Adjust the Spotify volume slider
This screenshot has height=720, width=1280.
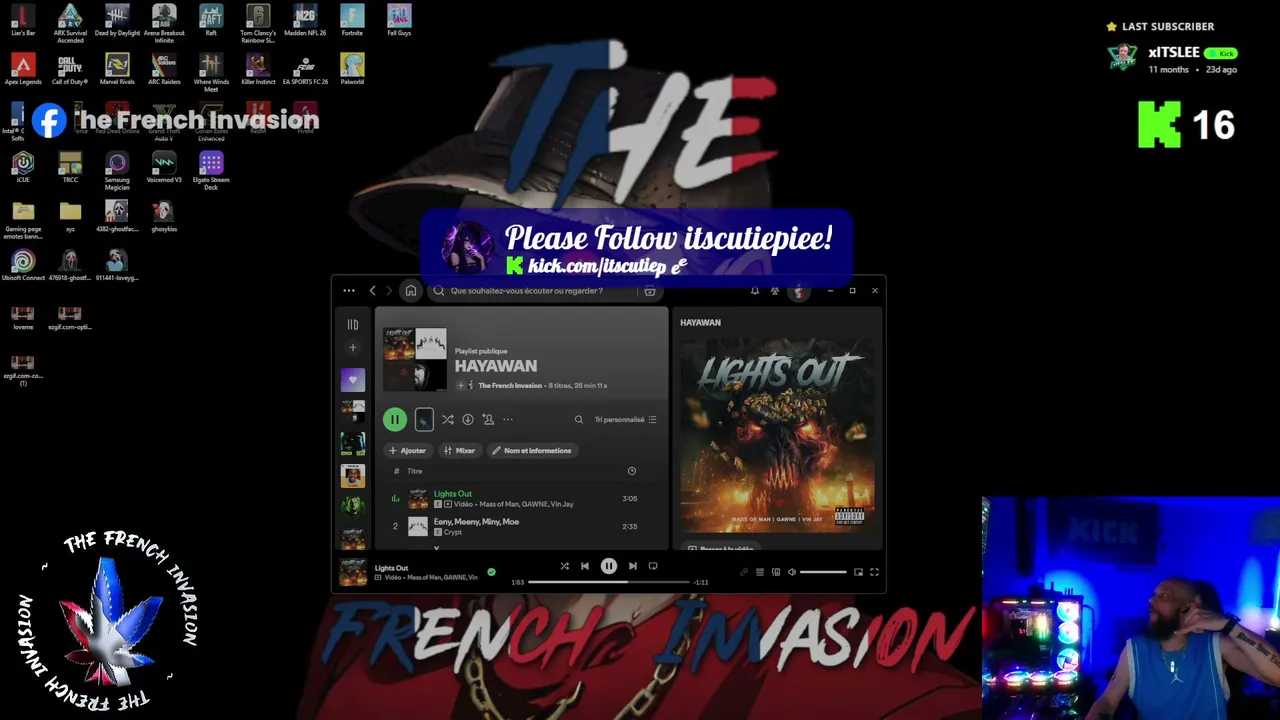823,572
